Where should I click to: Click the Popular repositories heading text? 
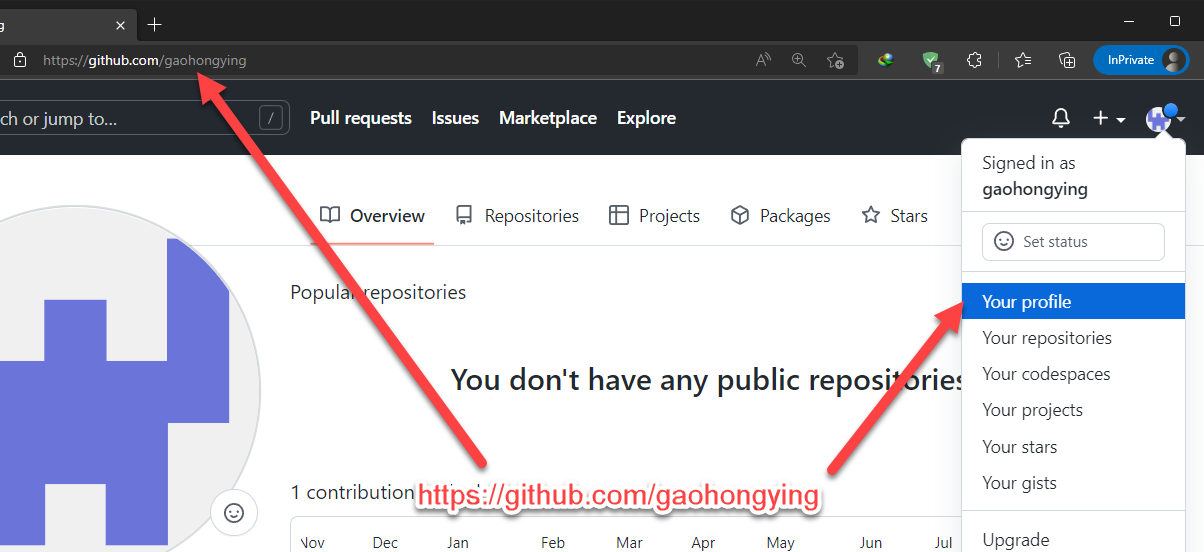[378, 292]
